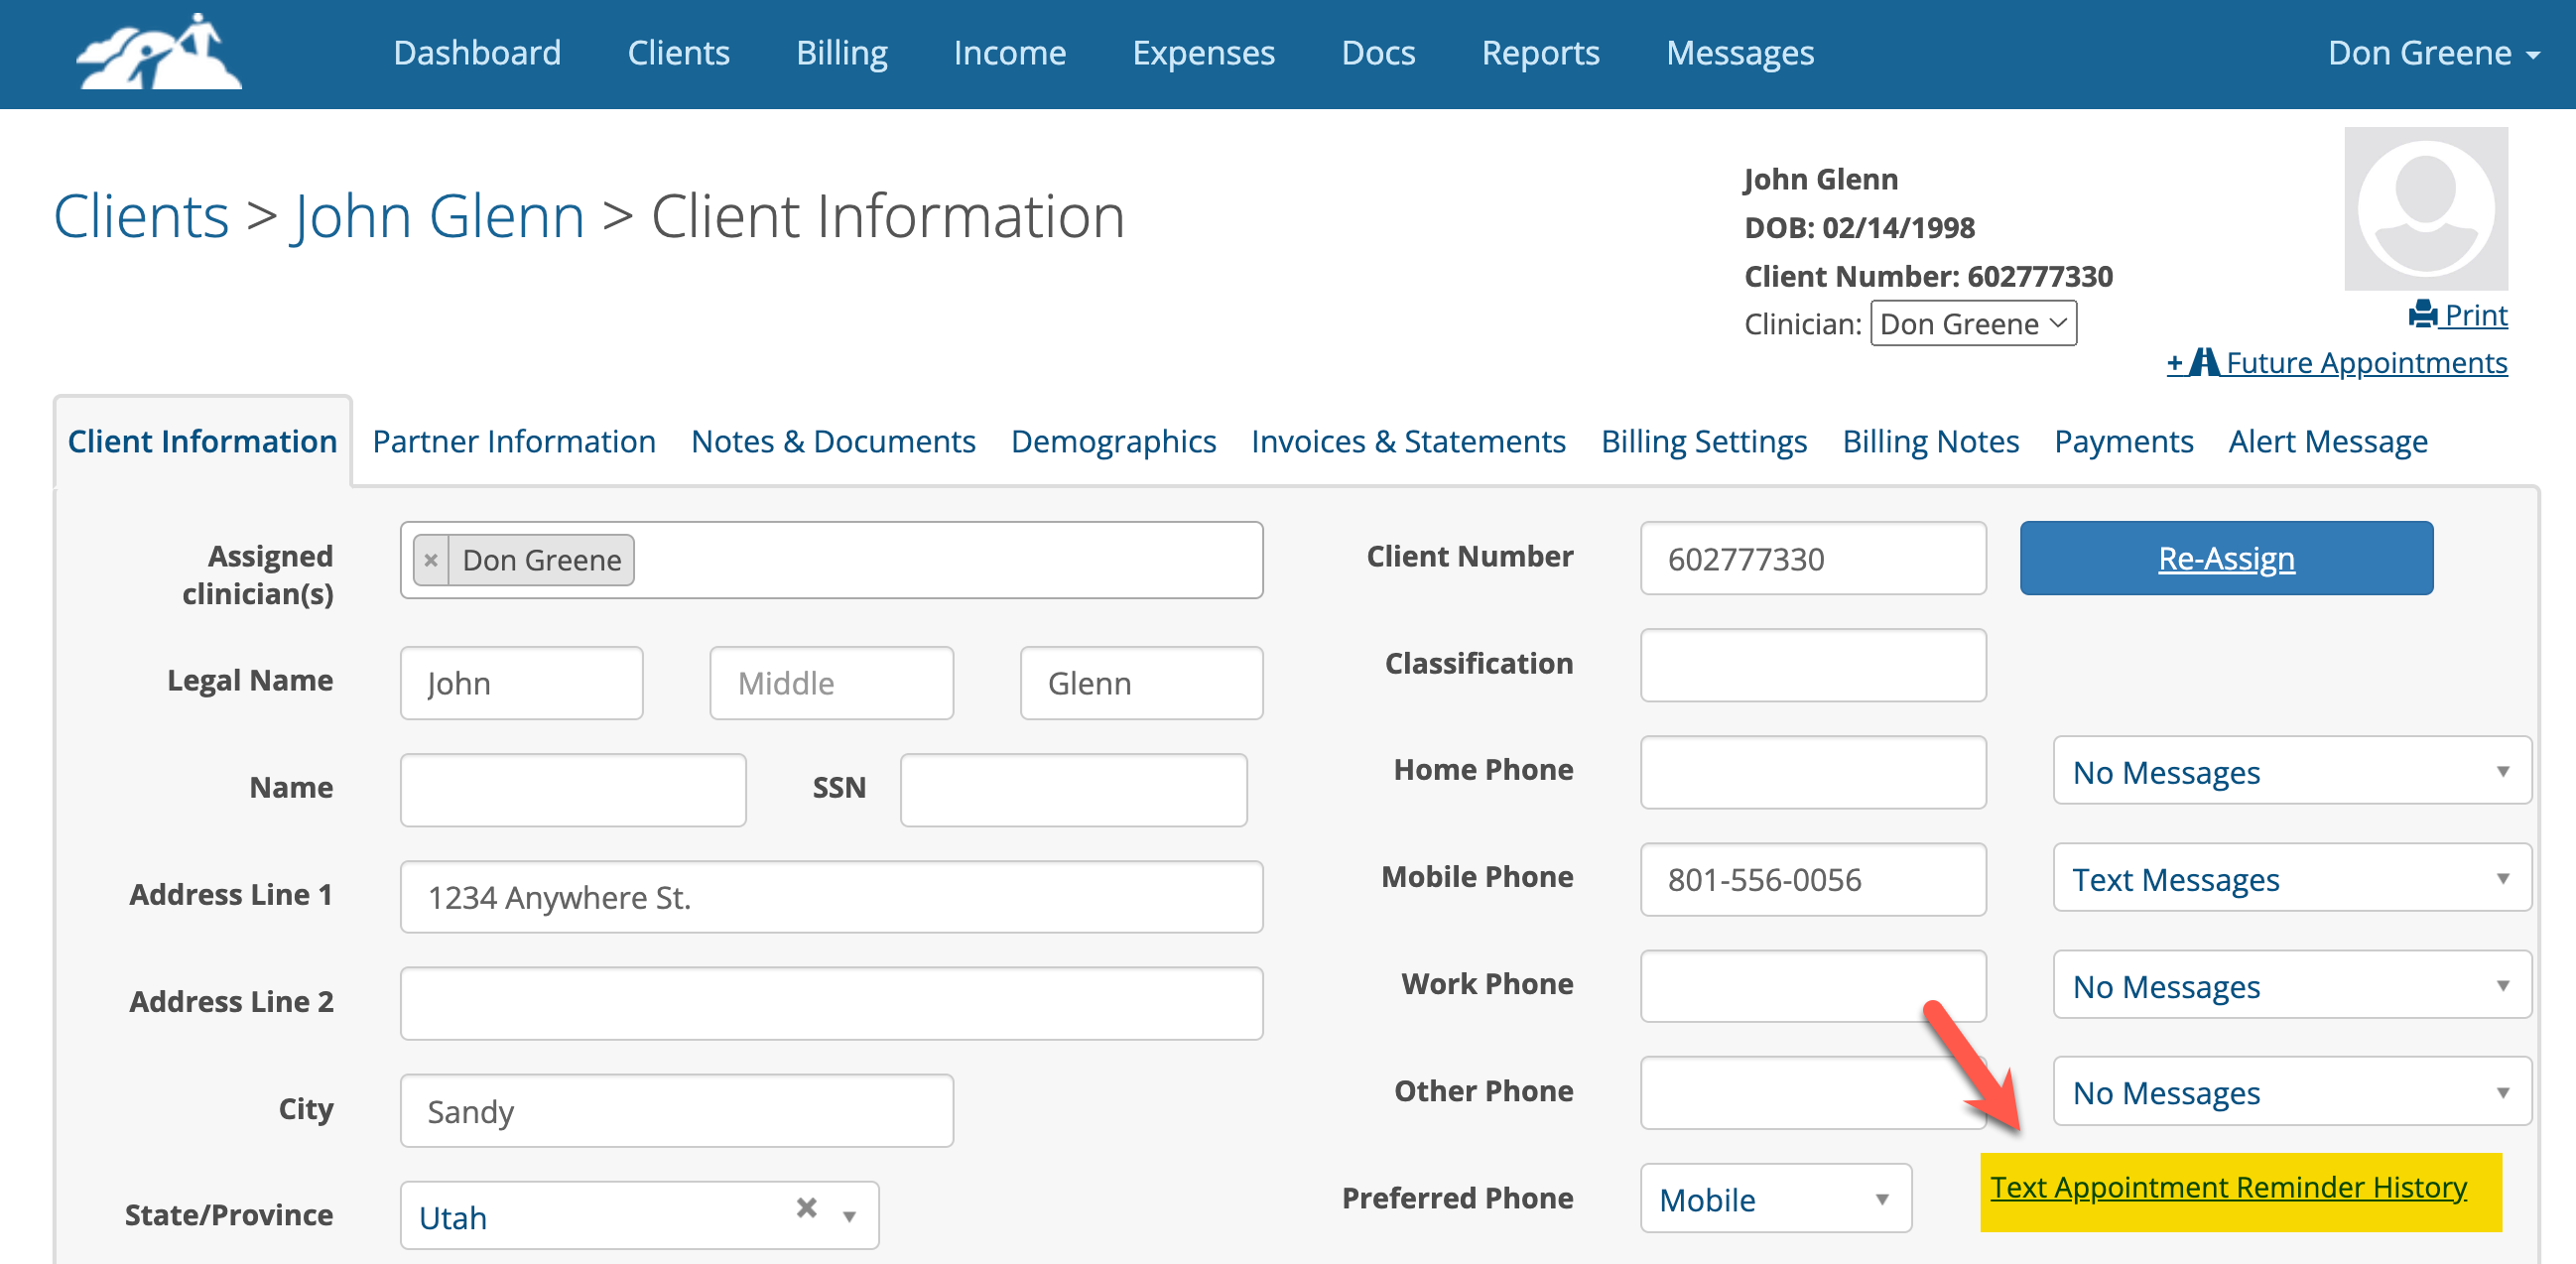The image size is (2576, 1264).
Task: Remove Don Greene clinician tag with x
Action: [431, 560]
